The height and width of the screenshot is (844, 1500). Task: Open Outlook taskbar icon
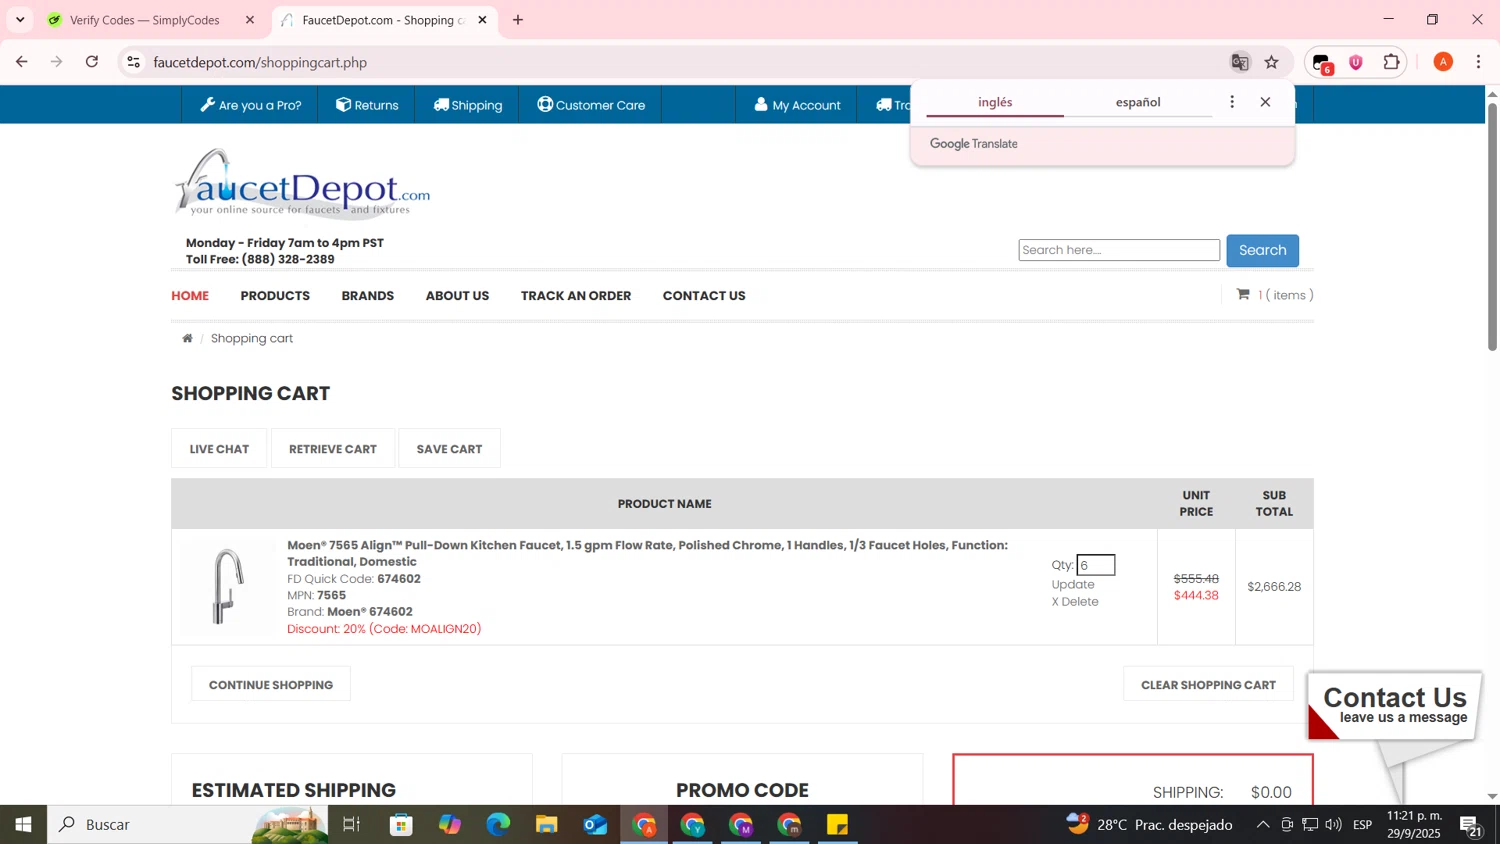595,825
